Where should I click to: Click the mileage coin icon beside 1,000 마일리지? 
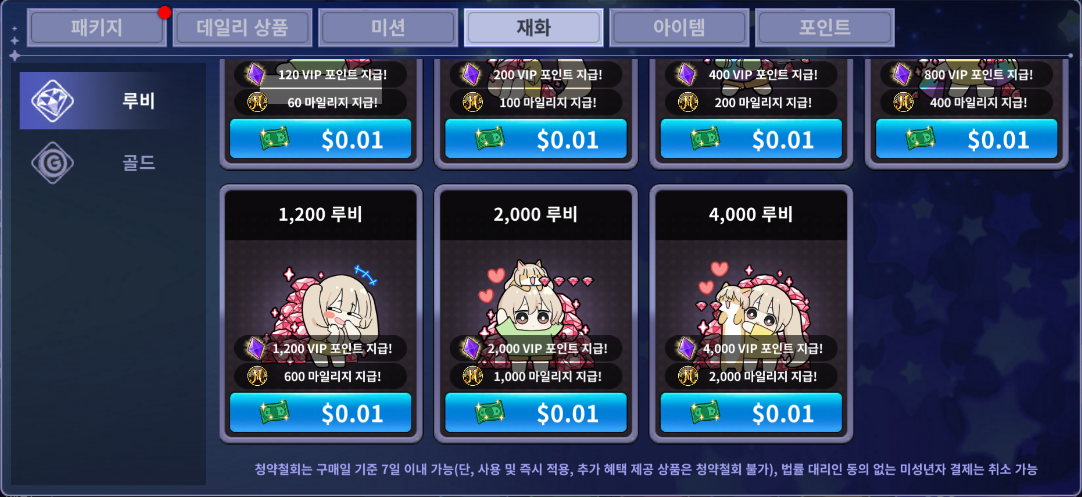pyautogui.click(x=472, y=376)
